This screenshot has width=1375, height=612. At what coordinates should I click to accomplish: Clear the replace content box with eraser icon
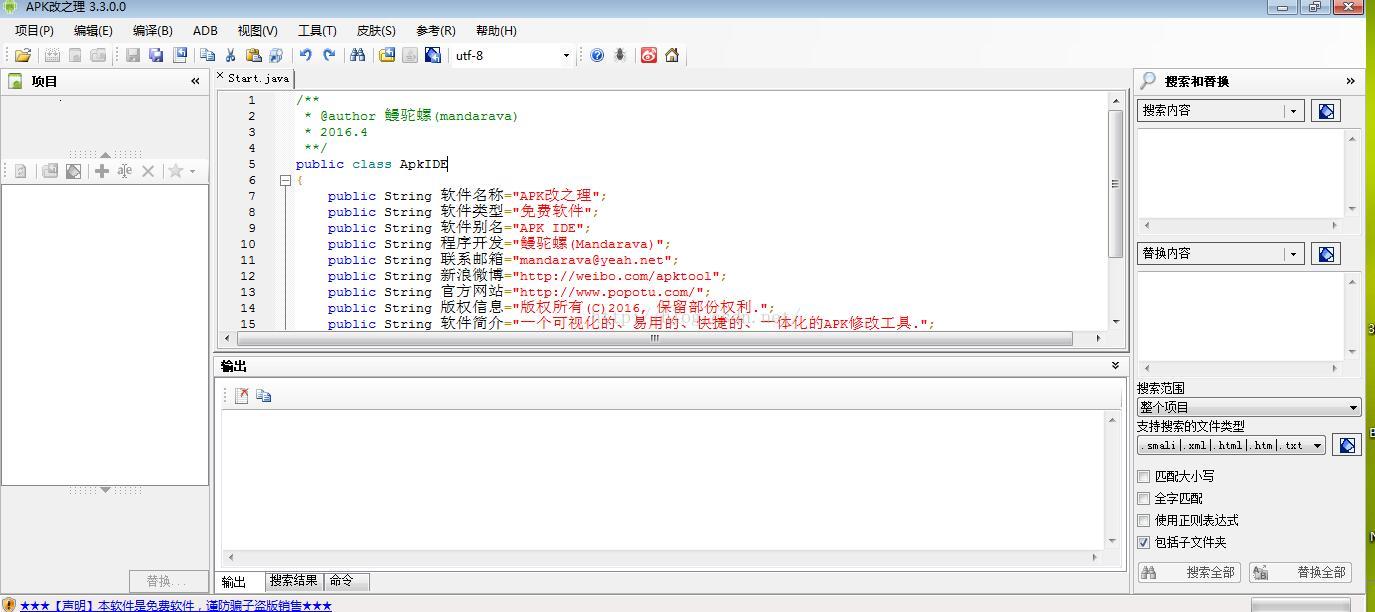[x=1326, y=254]
